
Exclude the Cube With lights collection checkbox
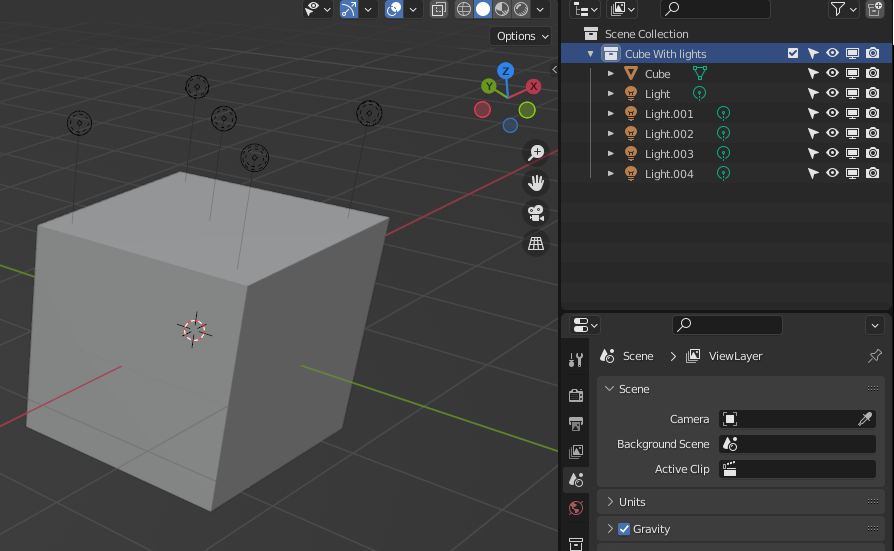[793, 54]
